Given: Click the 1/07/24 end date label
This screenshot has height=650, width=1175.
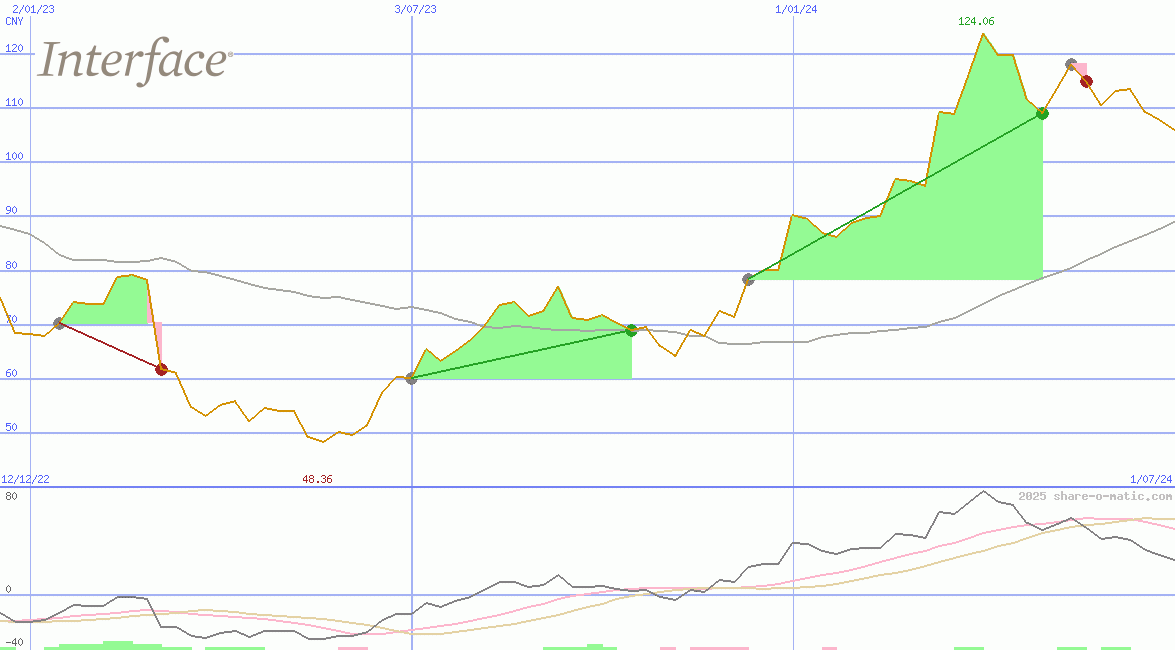Looking at the screenshot, I should (1150, 480).
